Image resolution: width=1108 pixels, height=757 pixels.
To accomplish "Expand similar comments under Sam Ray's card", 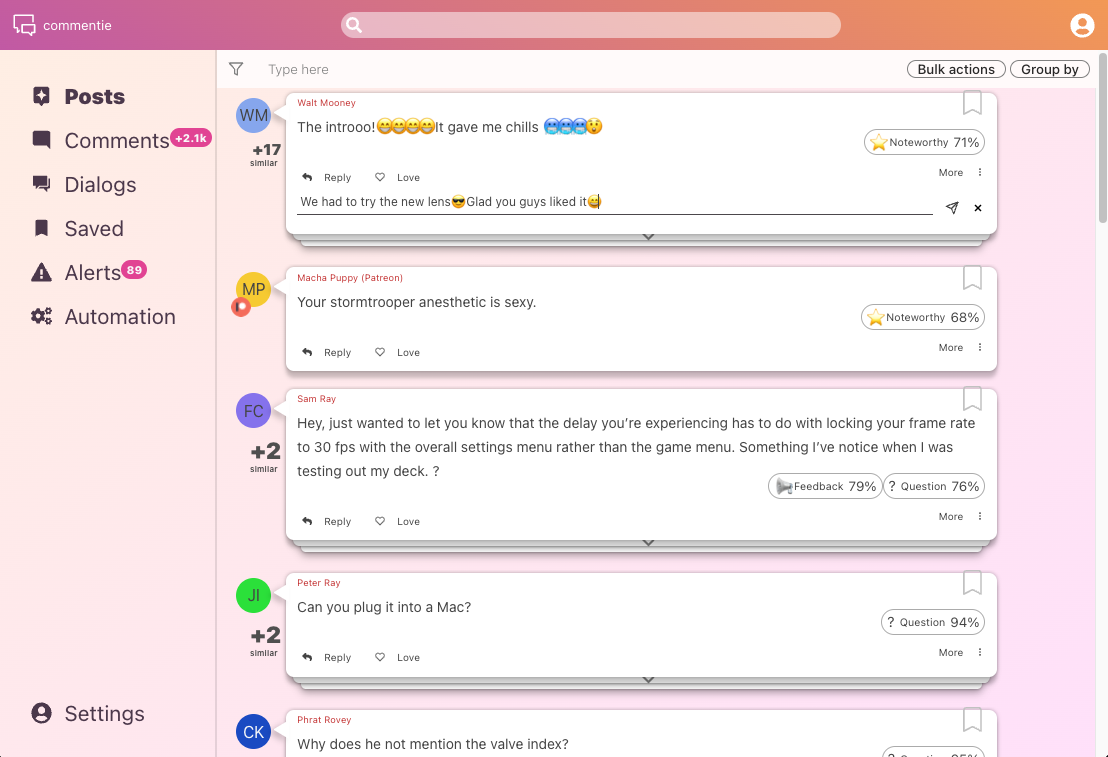I will 648,543.
